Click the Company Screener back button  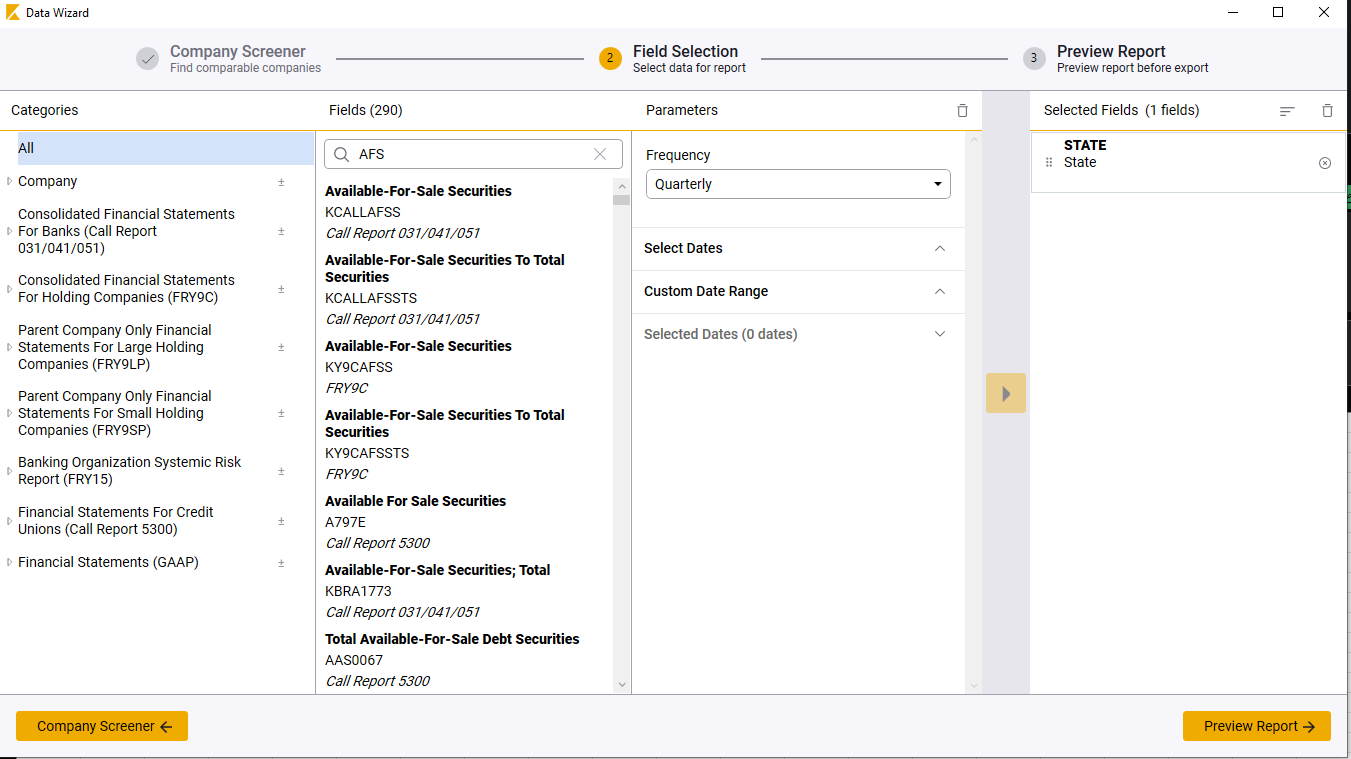(101, 726)
